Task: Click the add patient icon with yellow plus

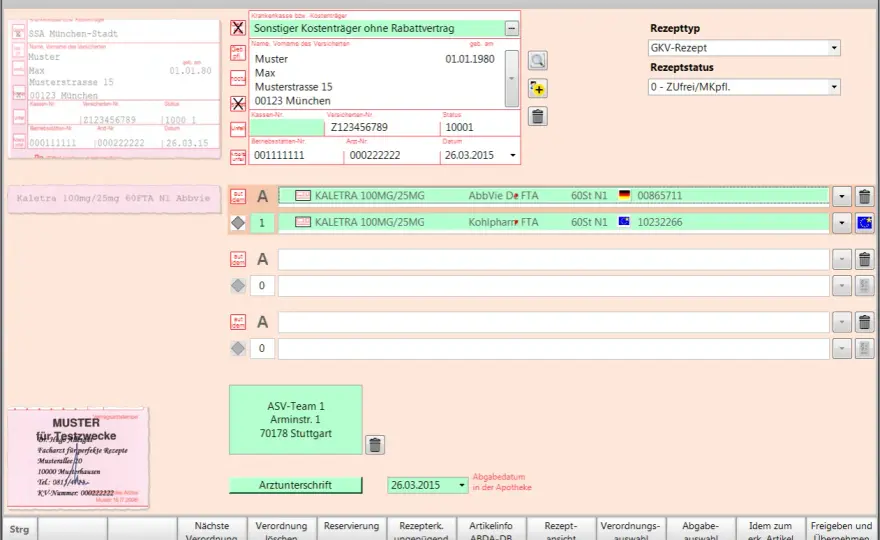Action: [x=538, y=89]
